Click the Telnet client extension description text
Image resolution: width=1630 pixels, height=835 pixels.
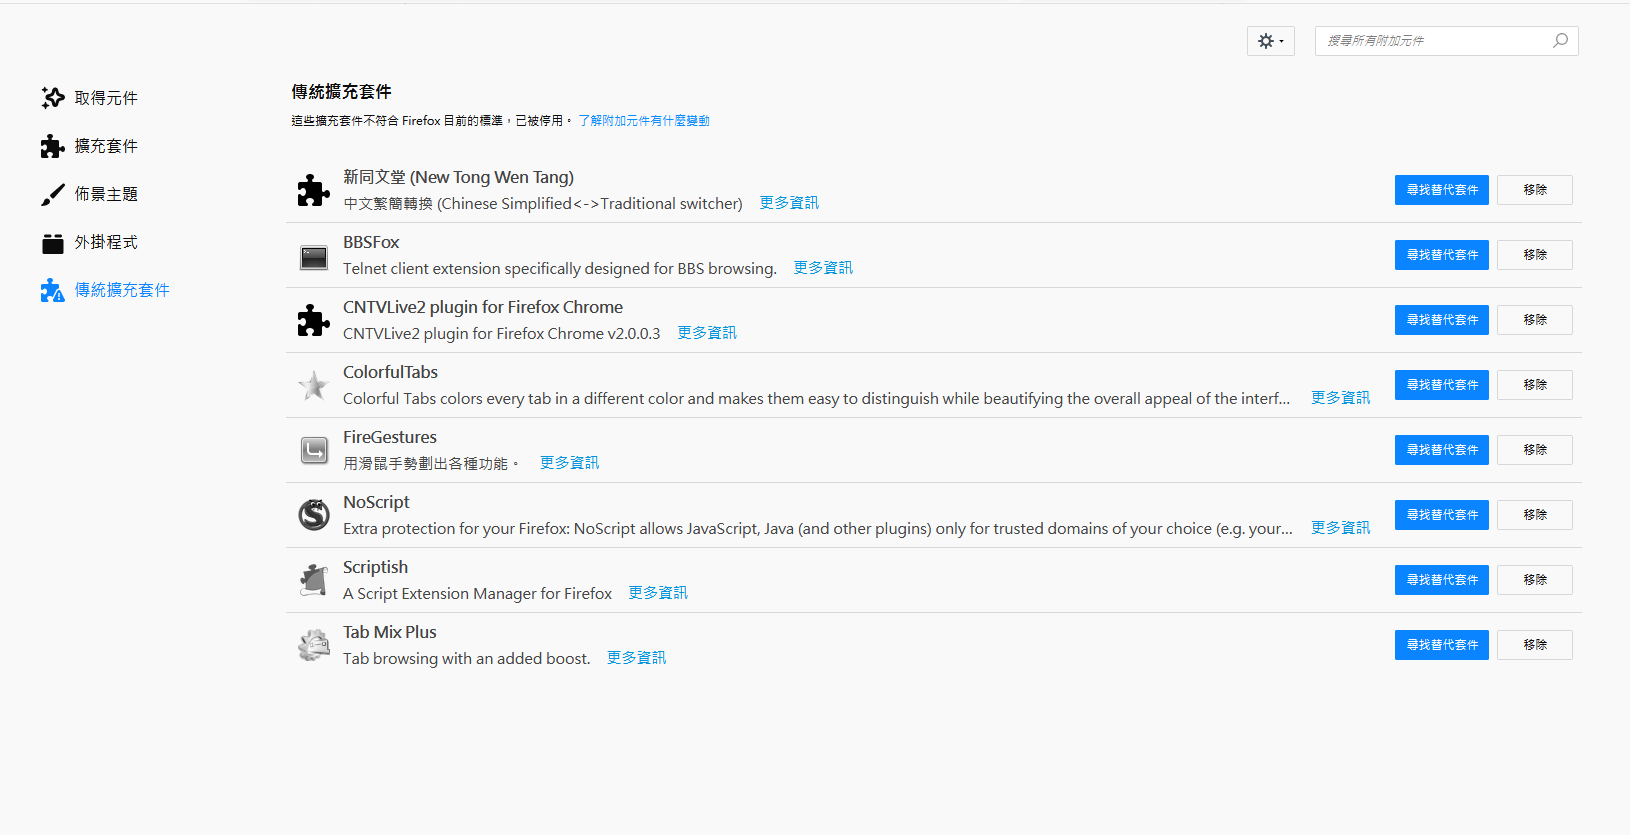[x=560, y=269]
